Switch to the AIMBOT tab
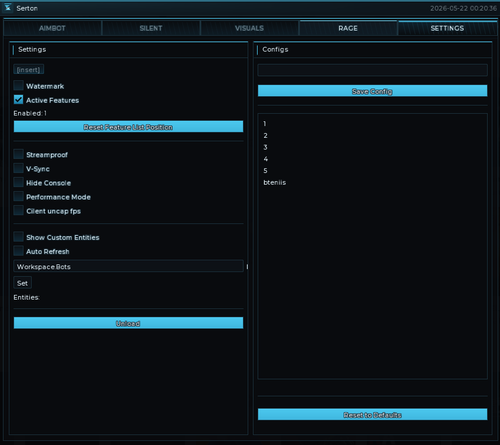This screenshot has width=500, height=445. [x=52, y=28]
